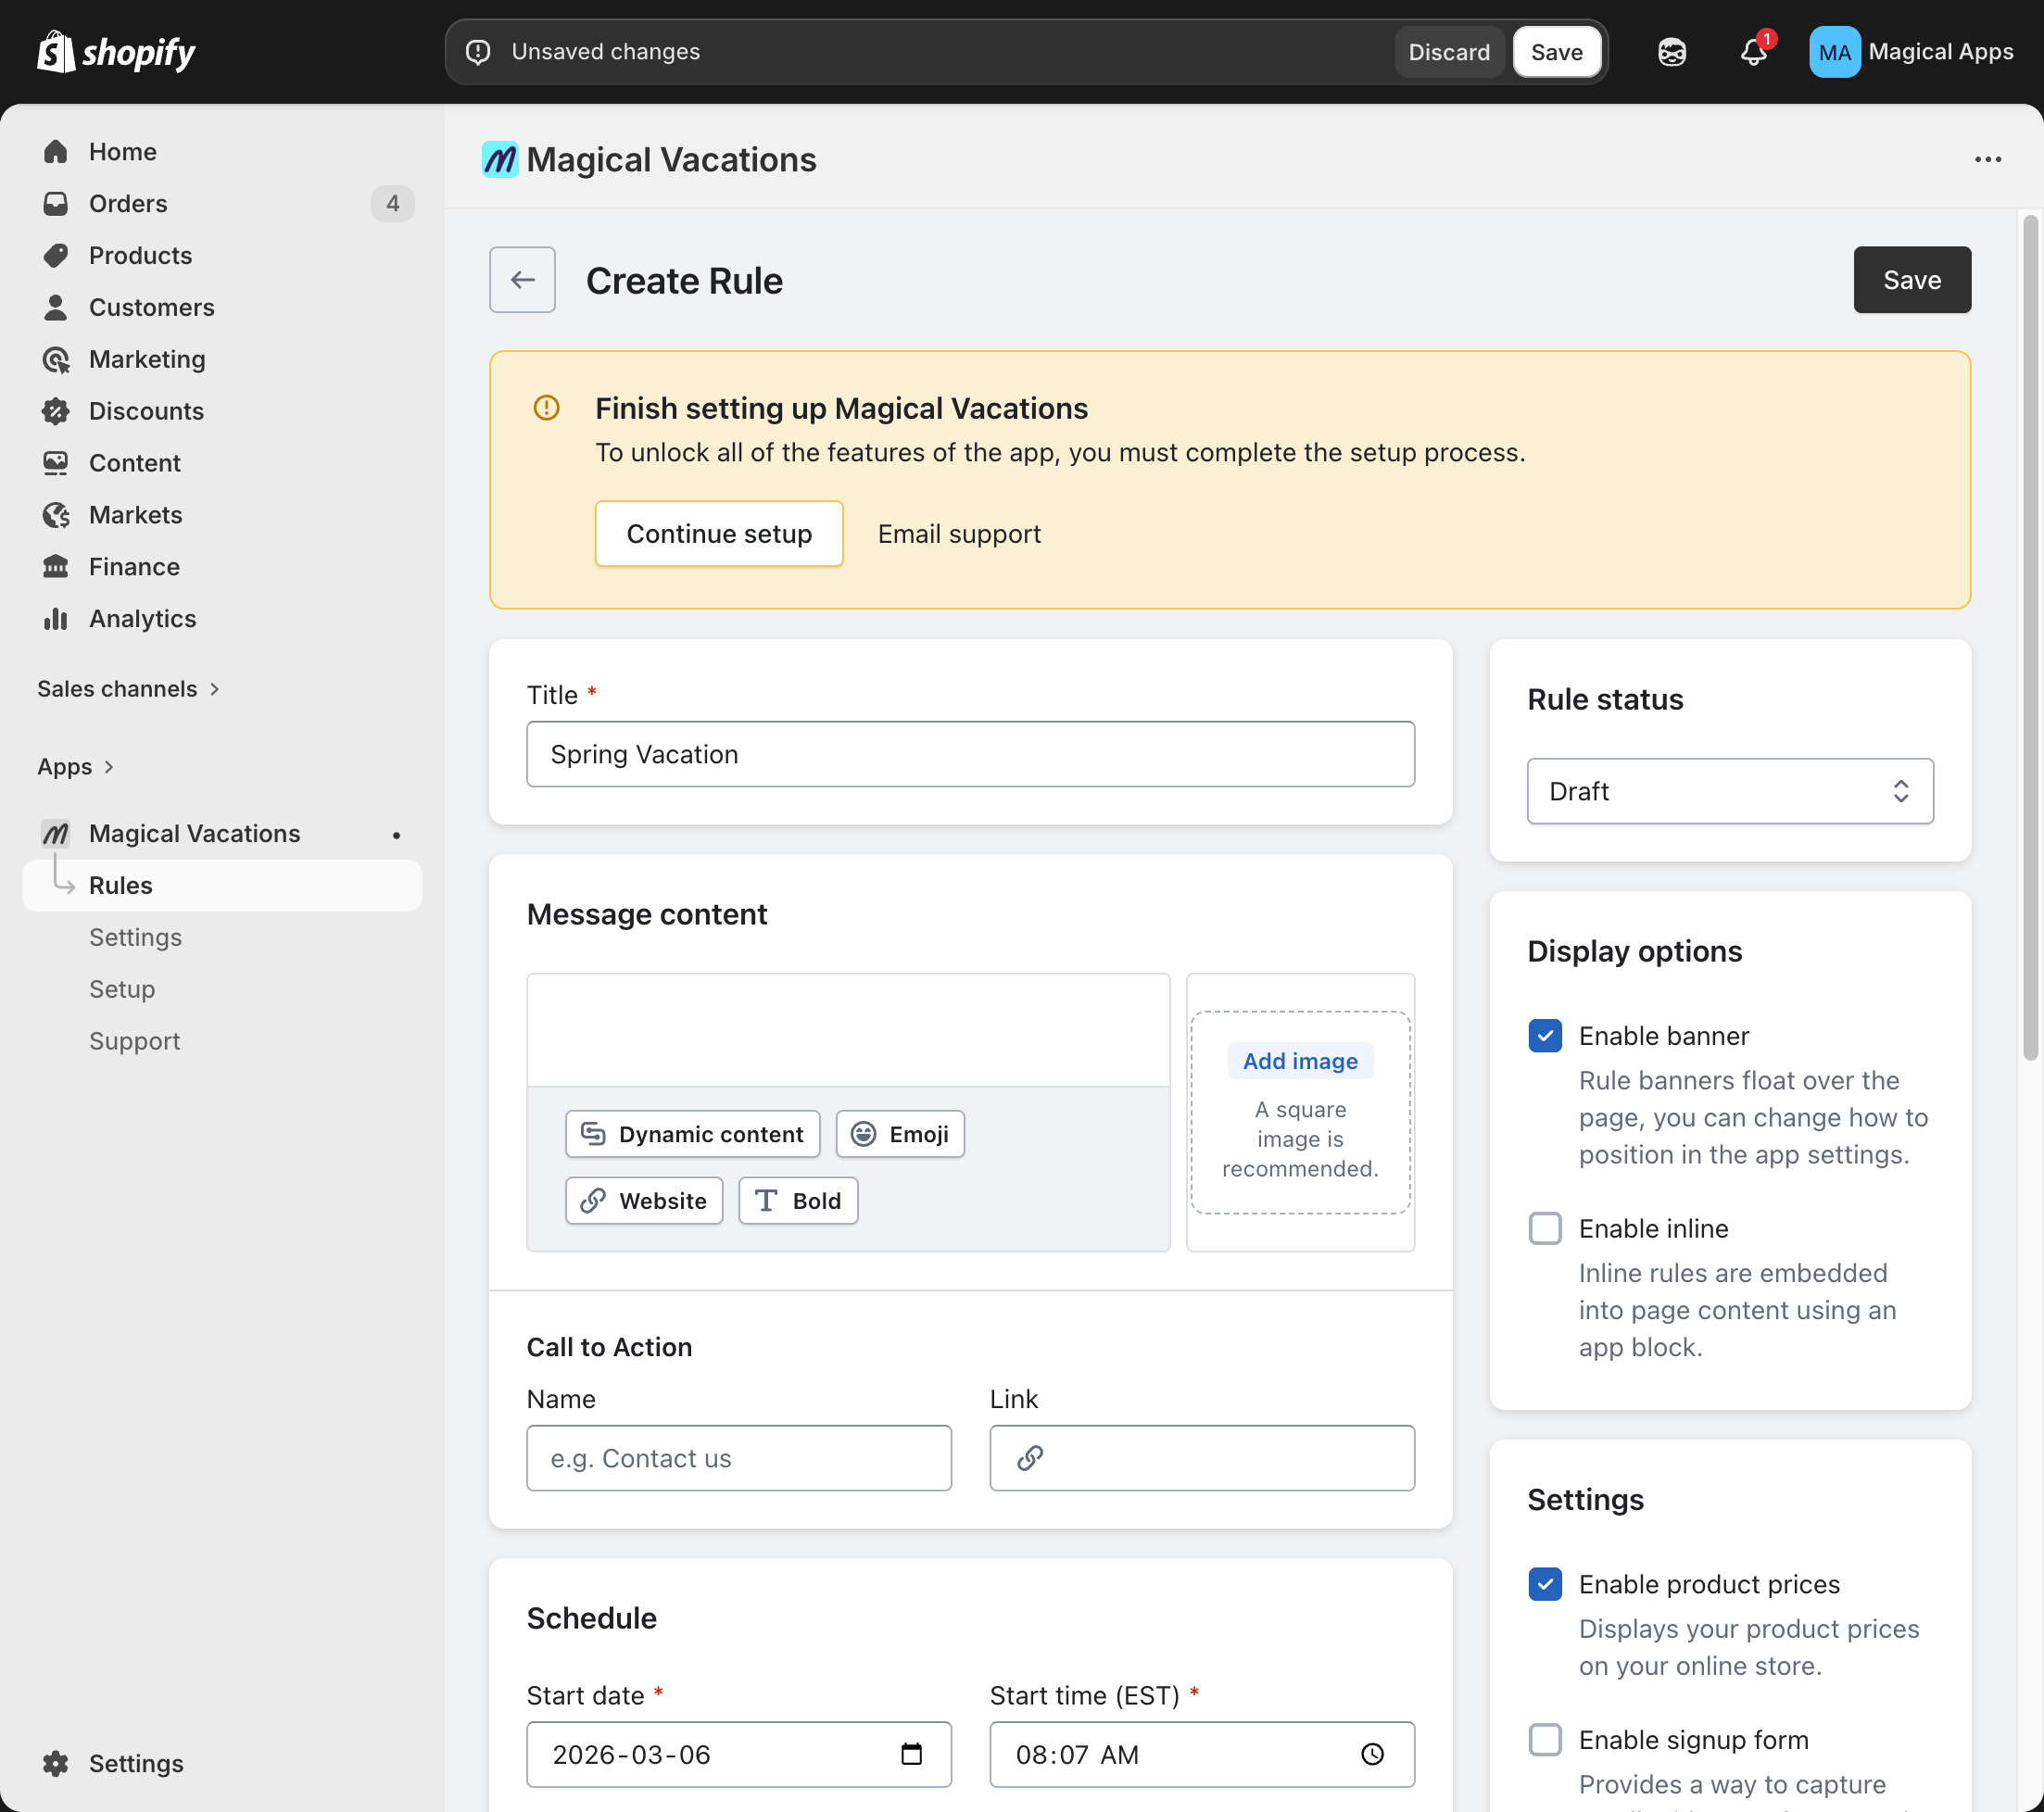The image size is (2044, 1812).
Task: Open the Rules page under Magical Vacations
Action: 121,885
